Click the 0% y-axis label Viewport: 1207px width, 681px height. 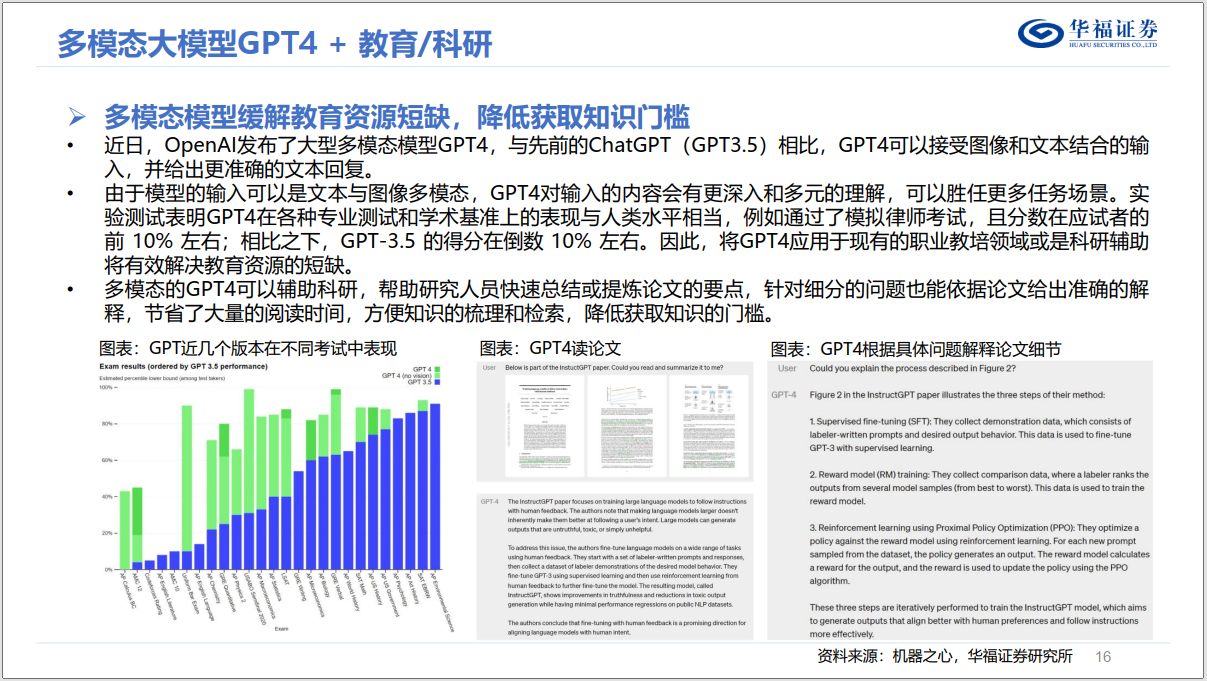(108, 569)
